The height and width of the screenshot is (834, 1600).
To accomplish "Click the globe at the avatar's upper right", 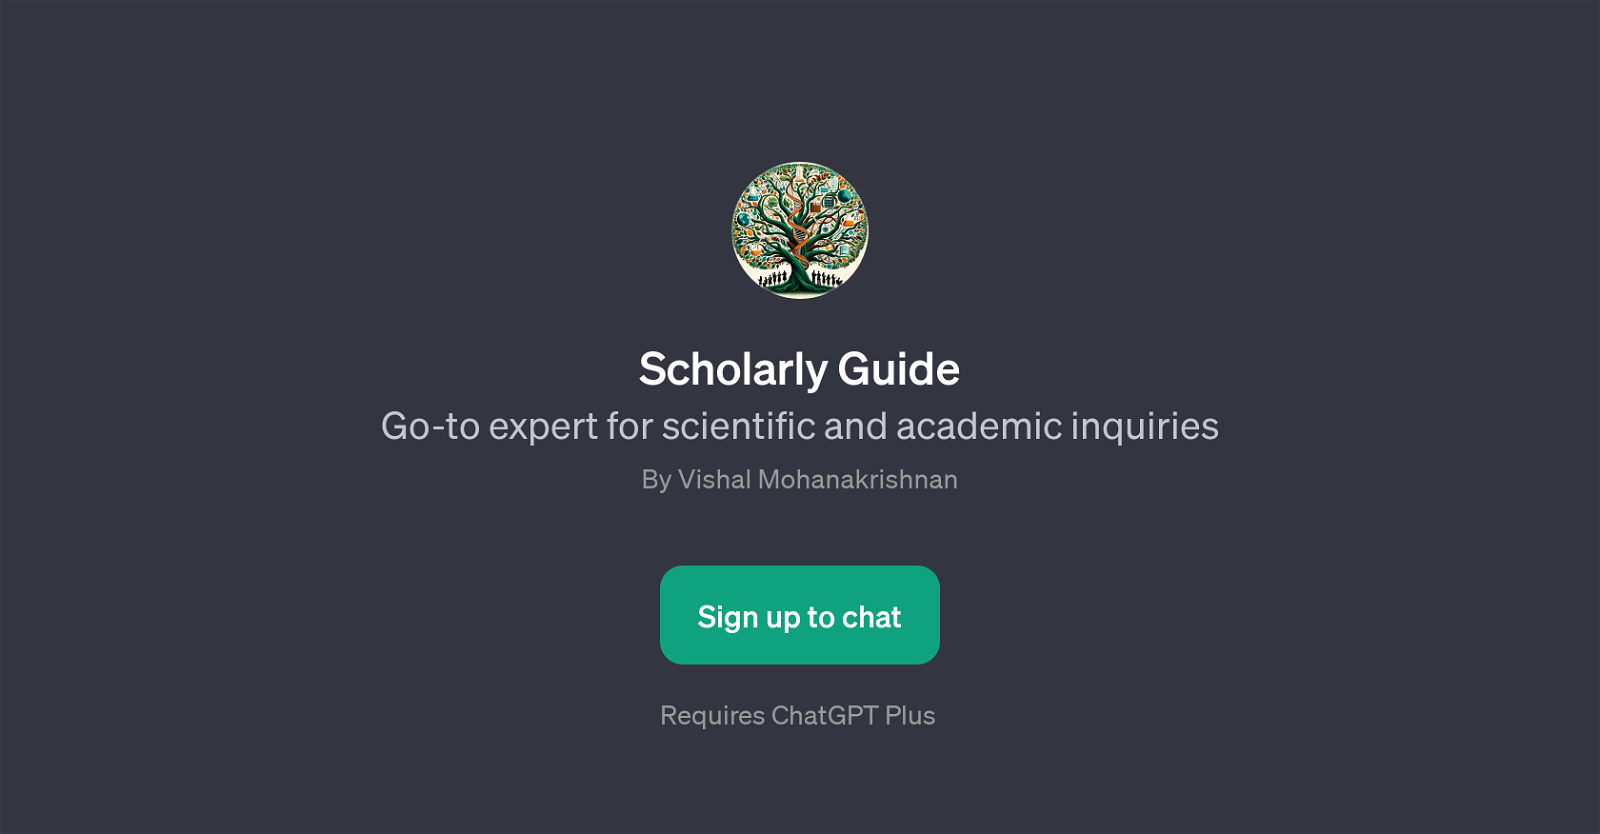I will tap(842, 196).
